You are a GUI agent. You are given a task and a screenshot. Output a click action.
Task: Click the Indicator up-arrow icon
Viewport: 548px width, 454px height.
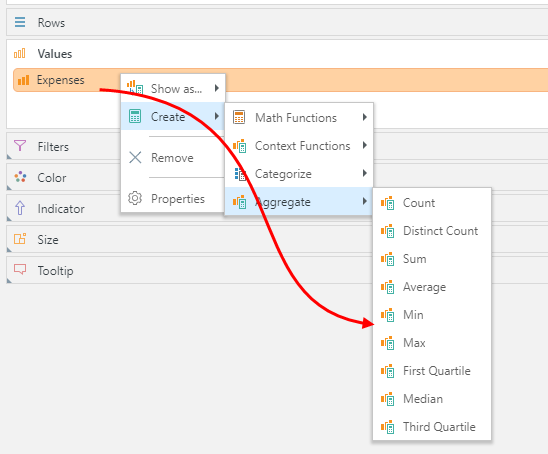coord(20,208)
